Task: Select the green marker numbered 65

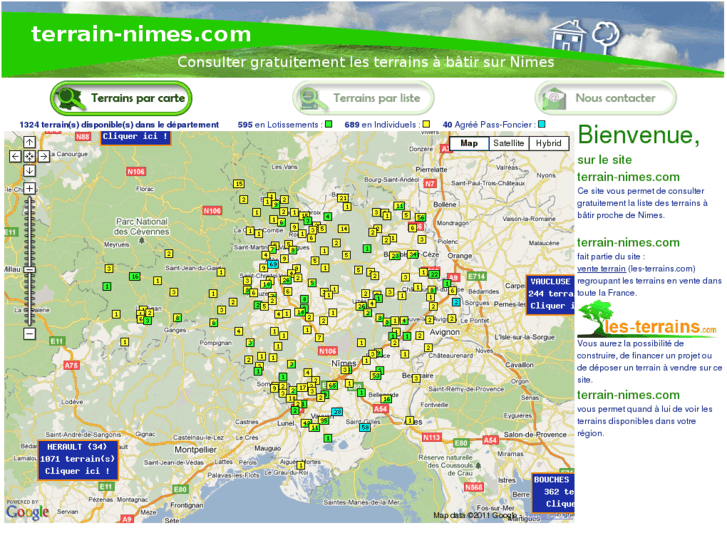Action: point(332,385)
